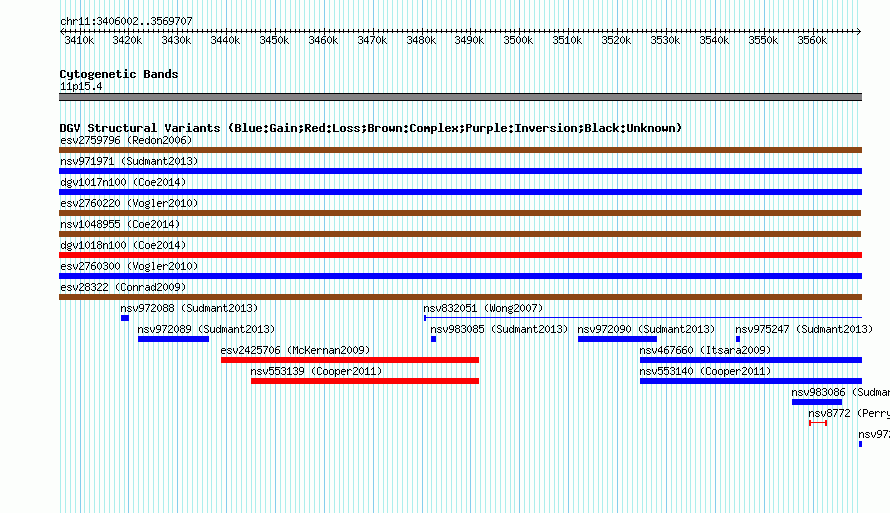The width and height of the screenshot is (890, 513).
Task: Open the dgv1018n100 (Coe2014) label
Action: click(x=123, y=245)
